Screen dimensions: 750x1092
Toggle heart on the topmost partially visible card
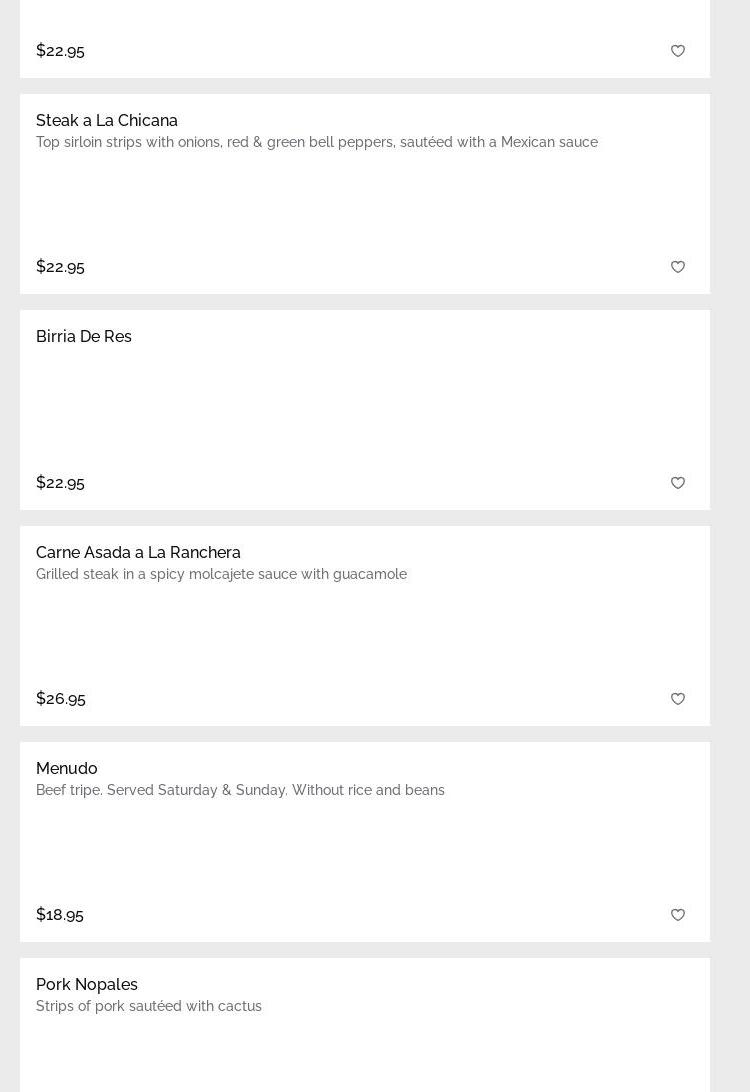click(x=678, y=51)
